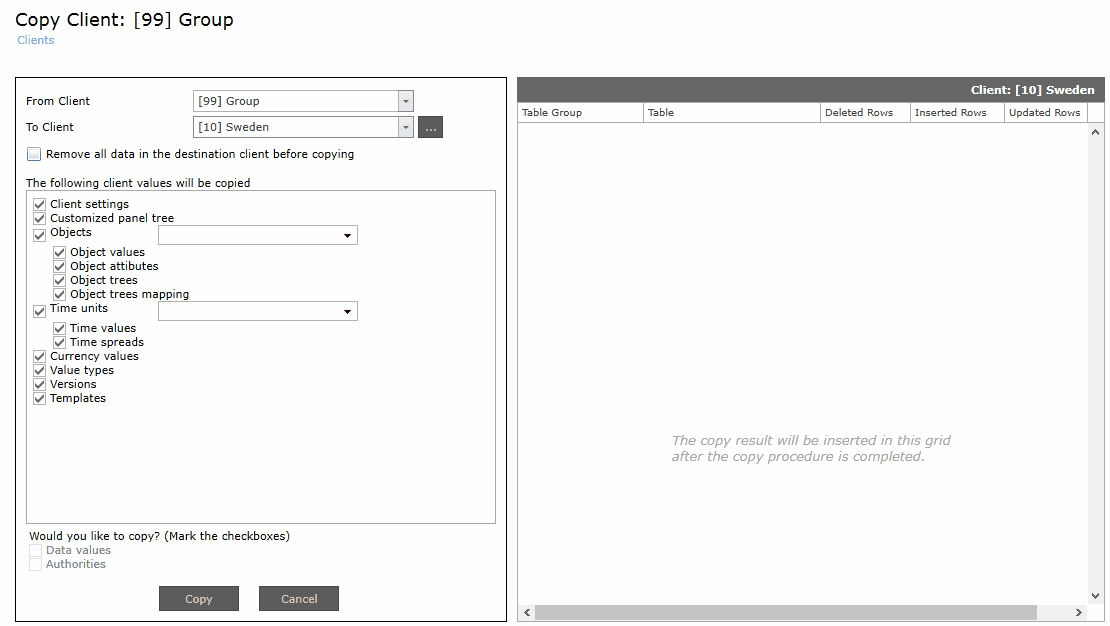Uncheck the Customized panel tree option
Screen dimensions: 1110x626
pos(39,218)
